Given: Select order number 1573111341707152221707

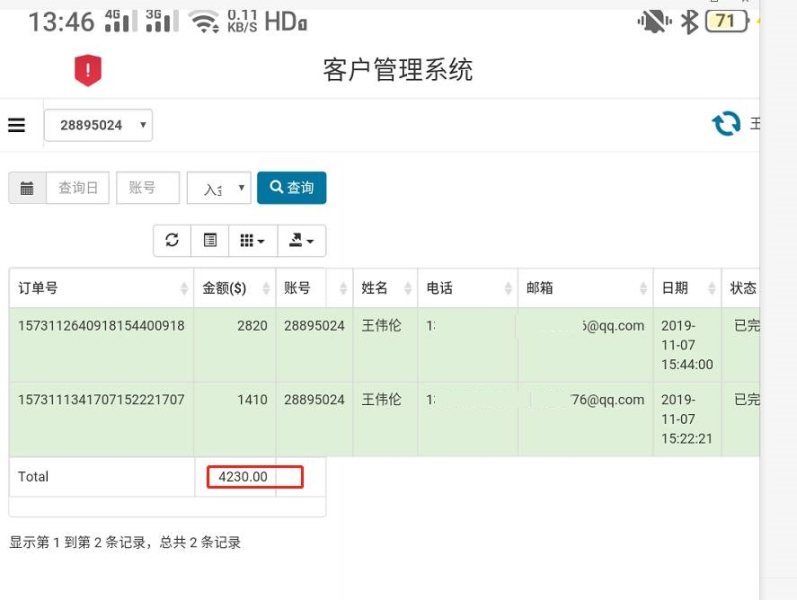Looking at the screenshot, I should pos(101,400).
